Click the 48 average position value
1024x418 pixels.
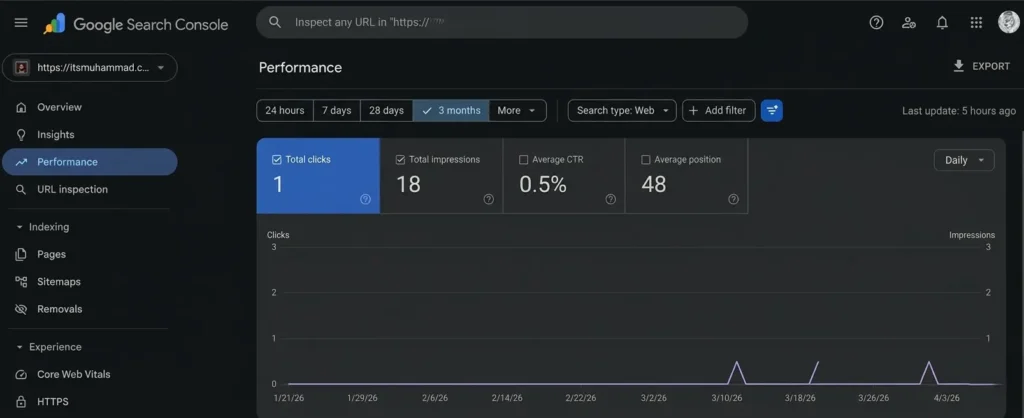click(x=654, y=184)
